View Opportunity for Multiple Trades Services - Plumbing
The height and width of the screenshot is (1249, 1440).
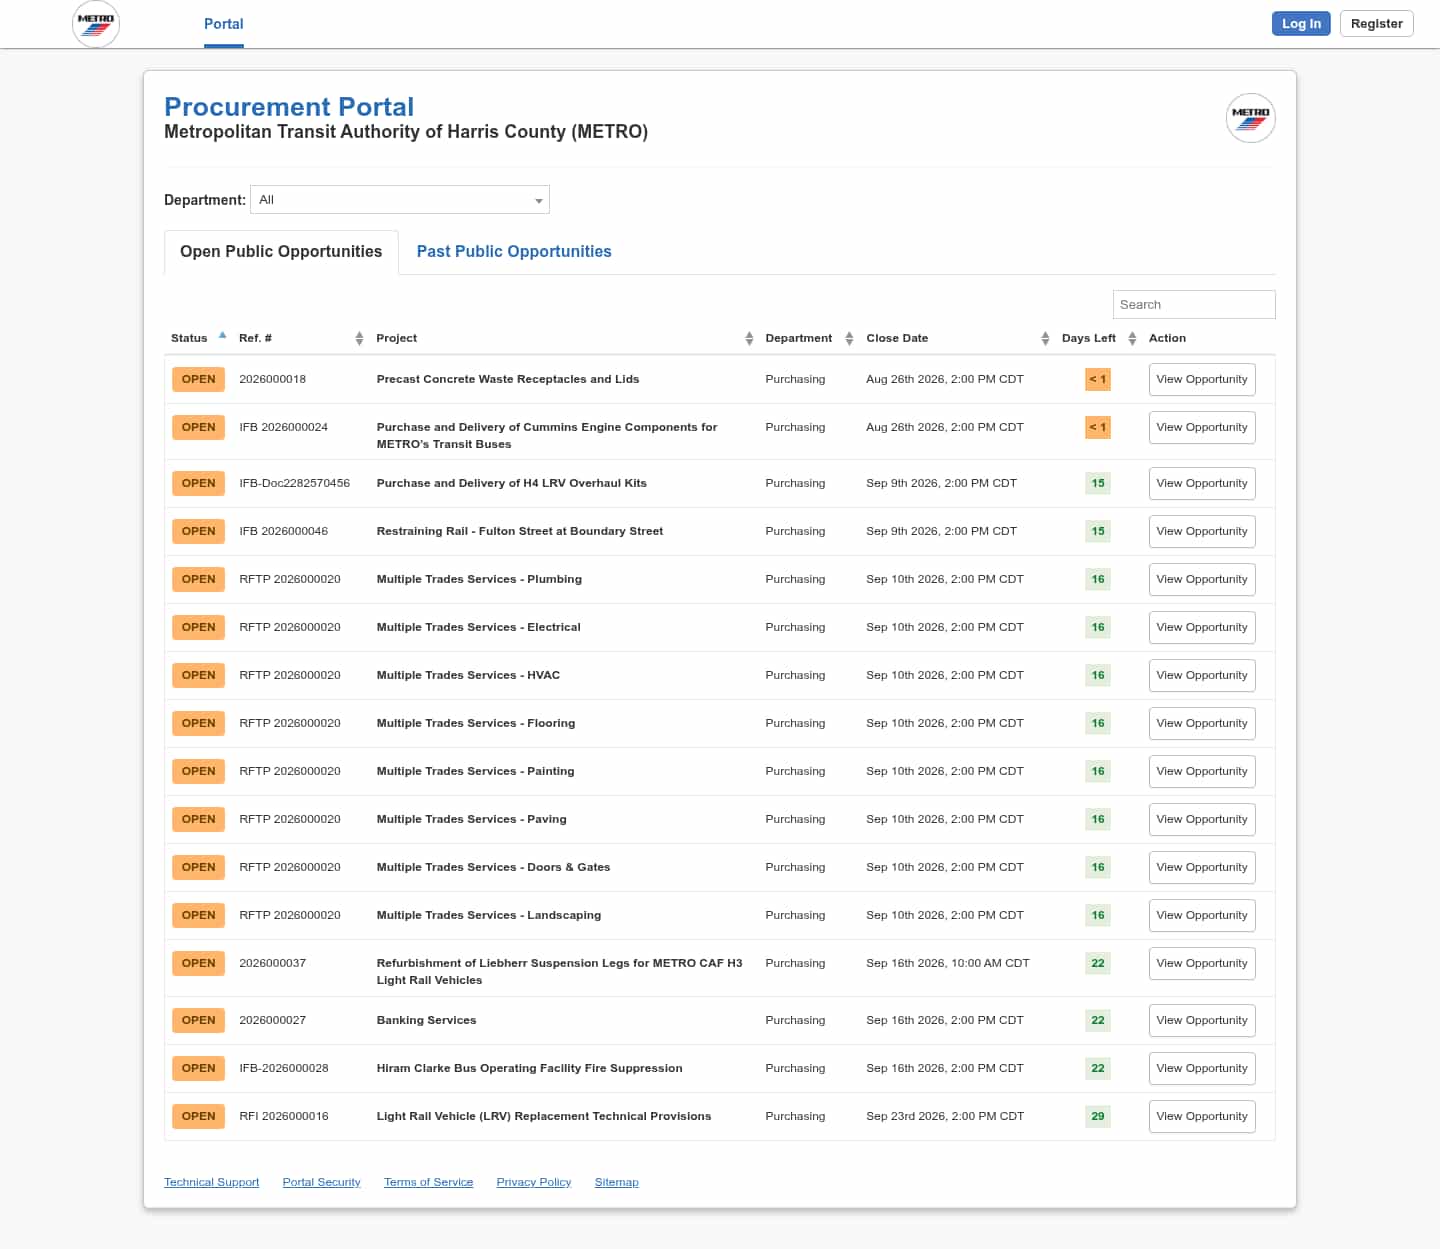1202,580
